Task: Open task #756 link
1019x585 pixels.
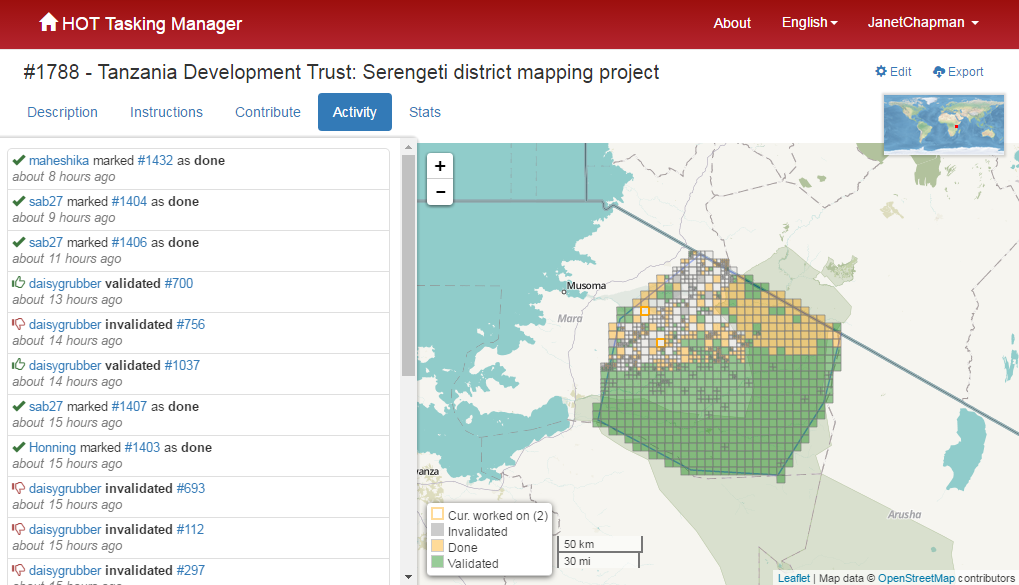Action: 190,324
